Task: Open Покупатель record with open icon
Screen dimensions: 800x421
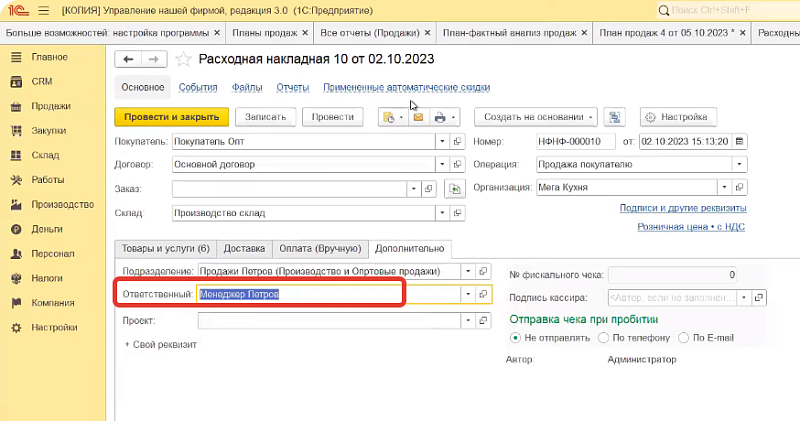Action: (458, 141)
